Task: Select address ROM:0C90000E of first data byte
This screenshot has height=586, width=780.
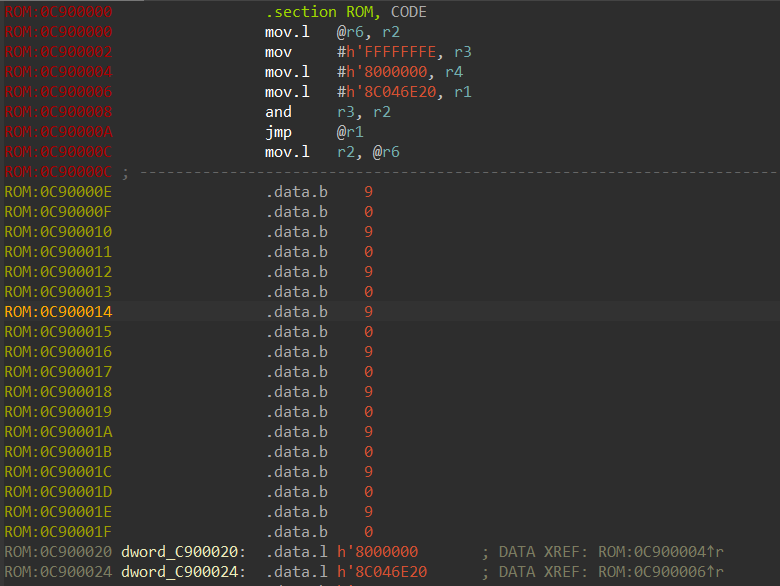Action: [x=58, y=192]
